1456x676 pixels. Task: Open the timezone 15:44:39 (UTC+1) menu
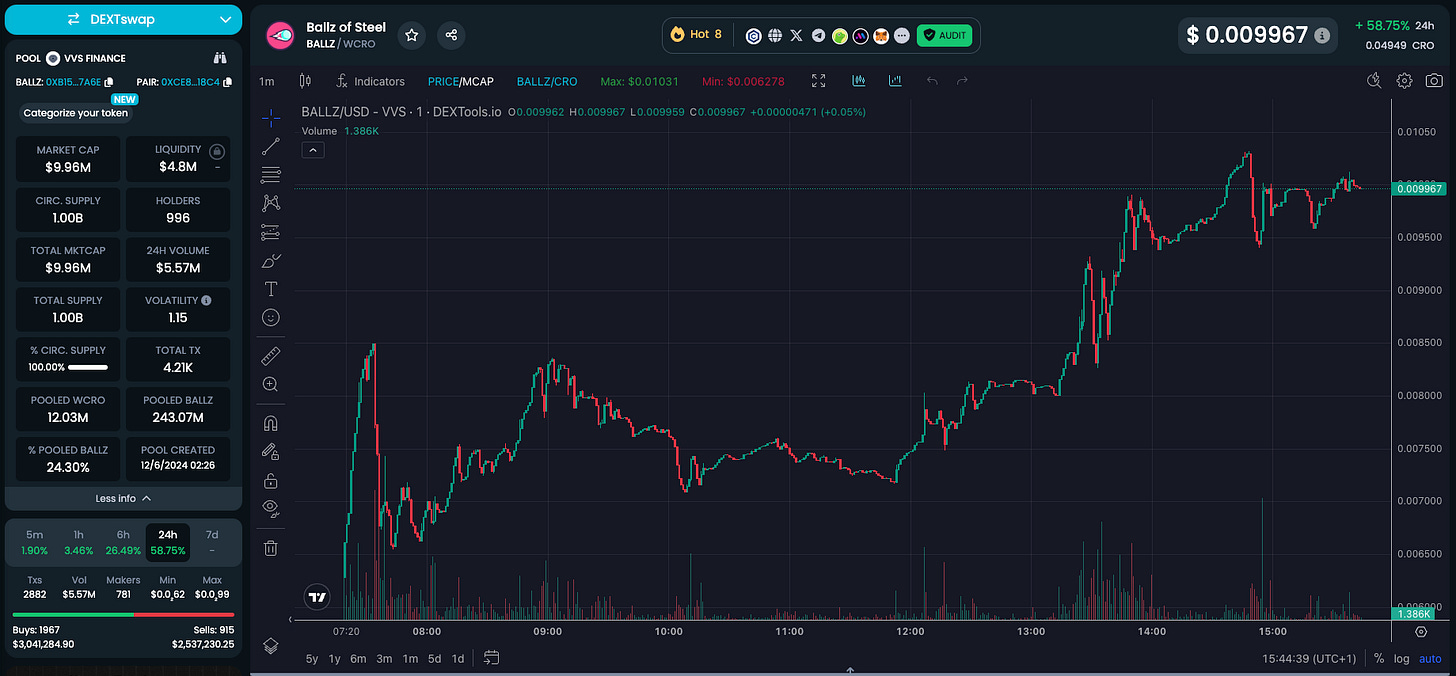coord(1309,658)
